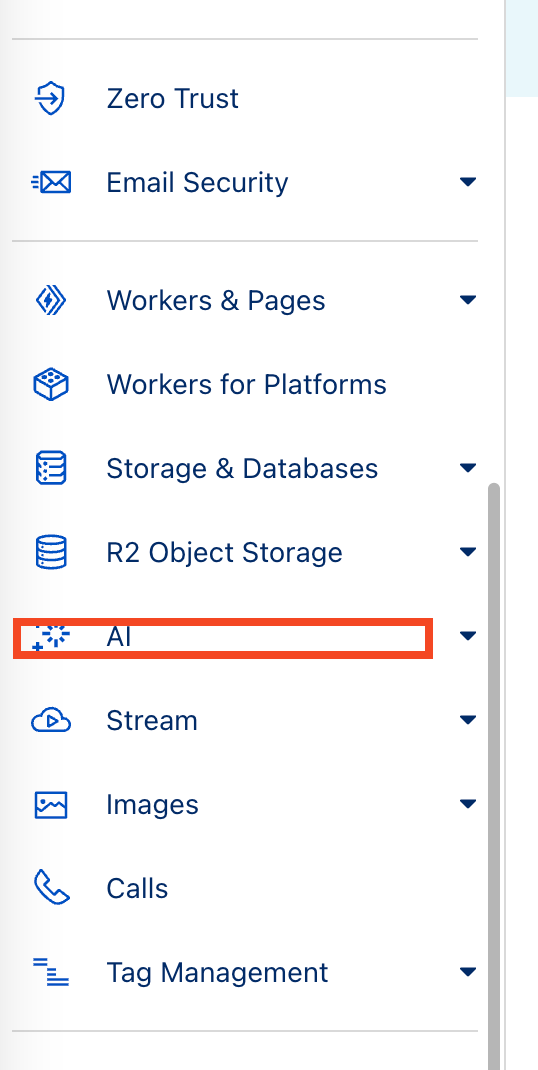The image size is (538, 1070).
Task: Expand the Tag Management arrow
Action: click(468, 972)
